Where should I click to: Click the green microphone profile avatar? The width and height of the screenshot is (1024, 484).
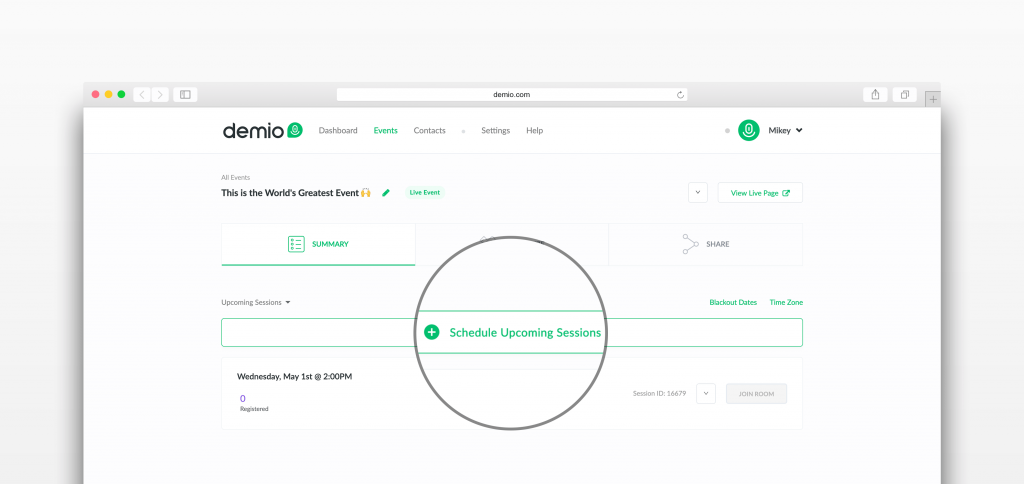tap(748, 130)
